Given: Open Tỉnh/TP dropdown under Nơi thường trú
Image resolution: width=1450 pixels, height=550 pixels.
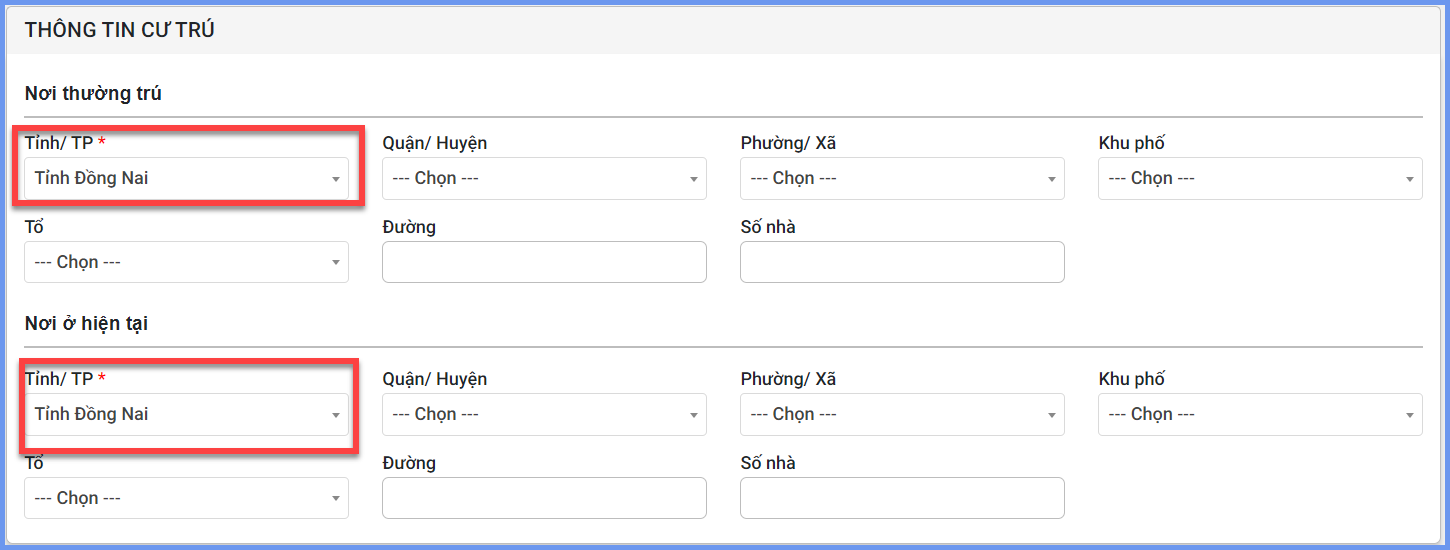Looking at the screenshot, I should tap(186, 179).
